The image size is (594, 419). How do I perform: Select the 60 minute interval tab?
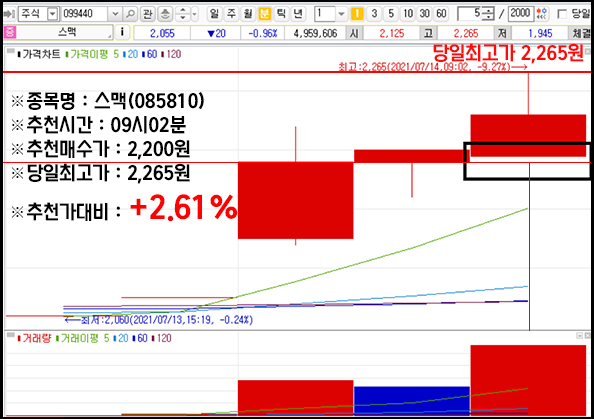pos(441,14)
